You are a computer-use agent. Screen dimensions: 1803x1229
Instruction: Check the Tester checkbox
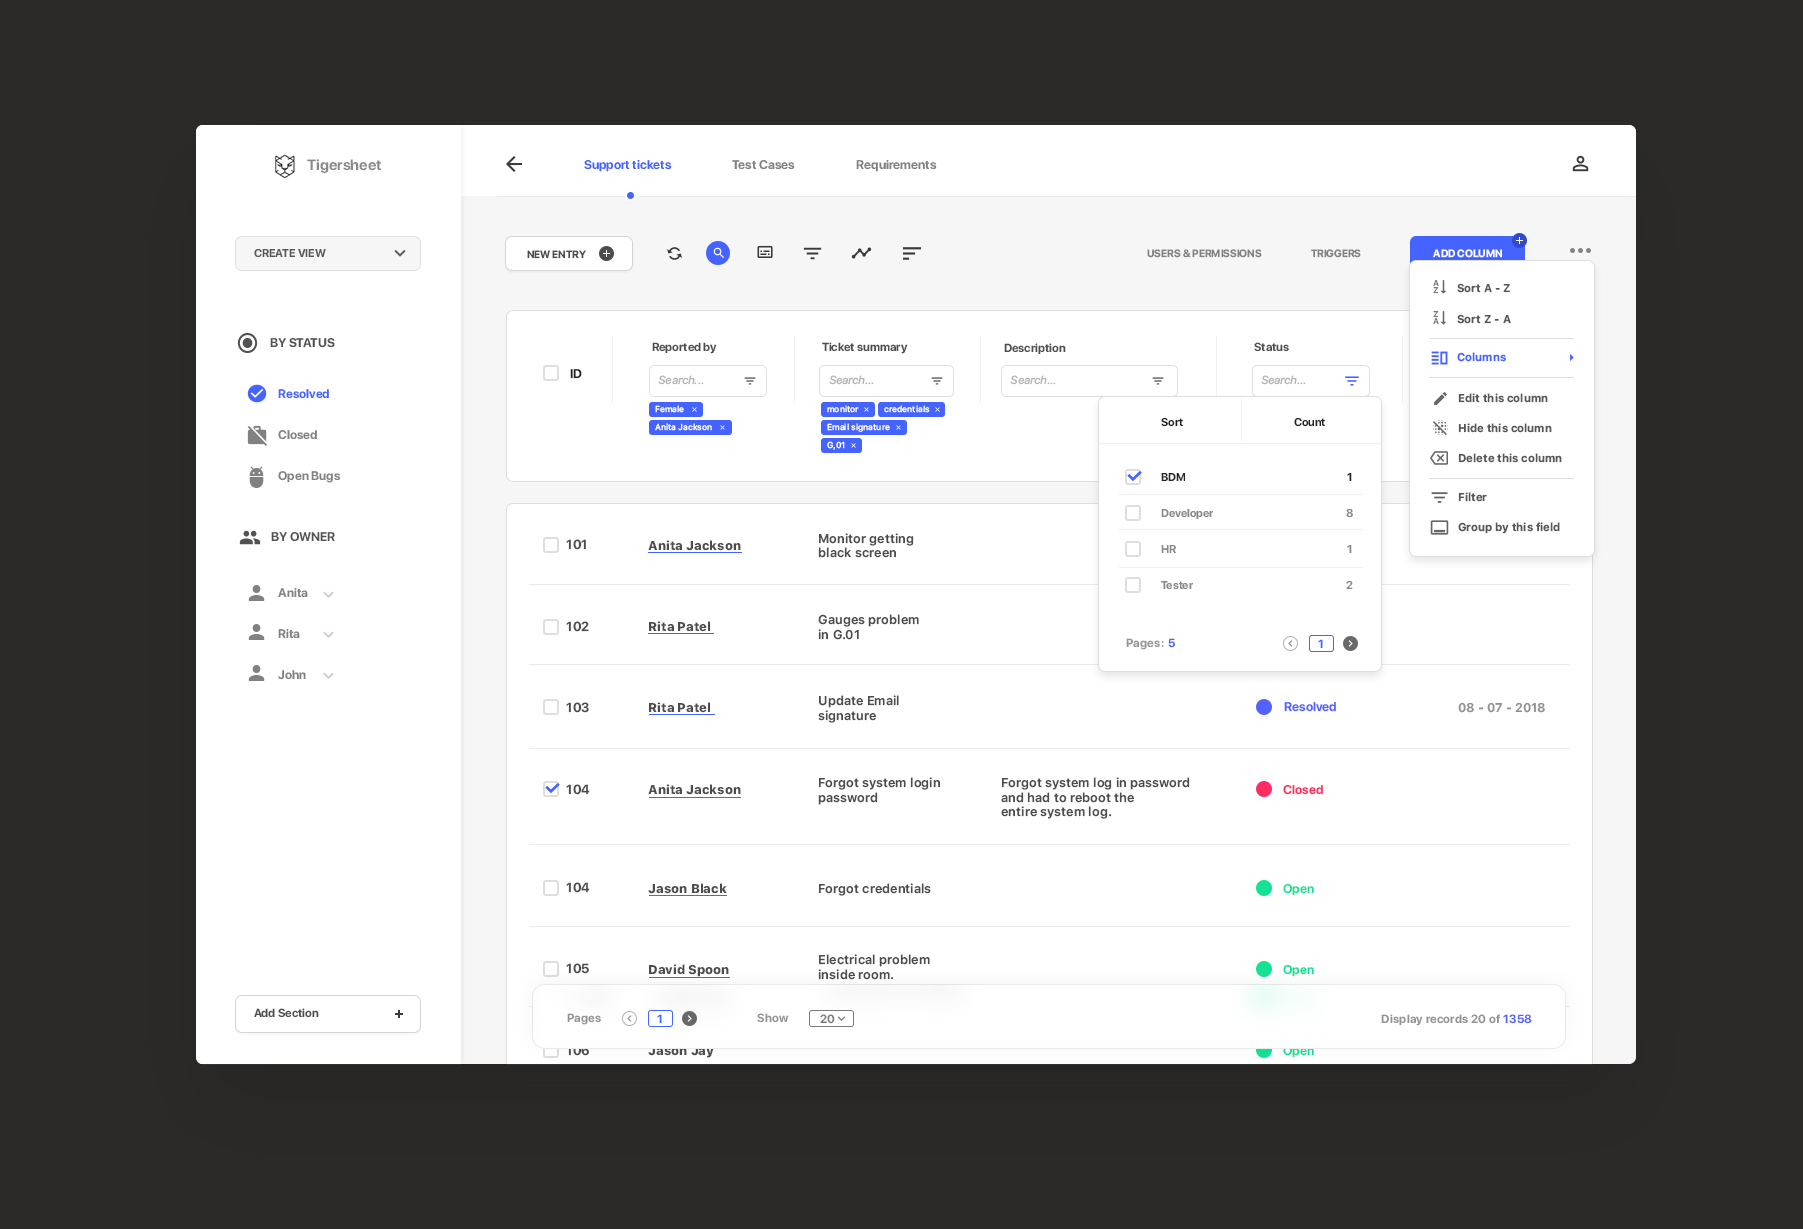pos(1133,585)
